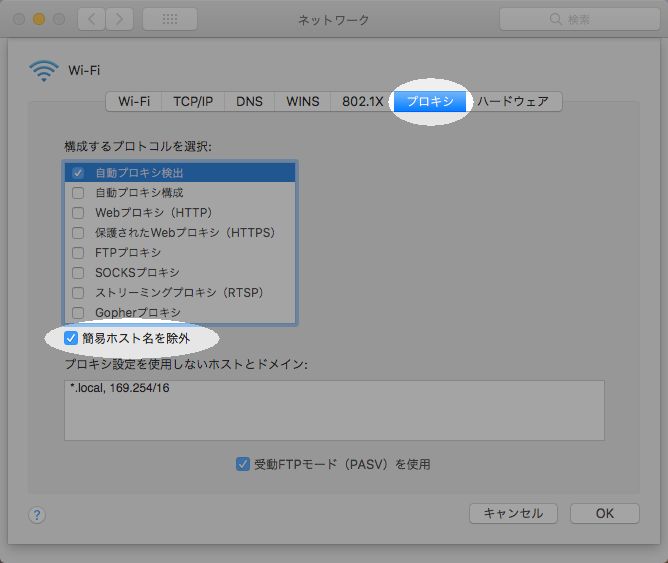The width and height of the screenshot is (668, 563).
Task: Switch to the ハードウェア tab
Action: [x=513, y=101]
